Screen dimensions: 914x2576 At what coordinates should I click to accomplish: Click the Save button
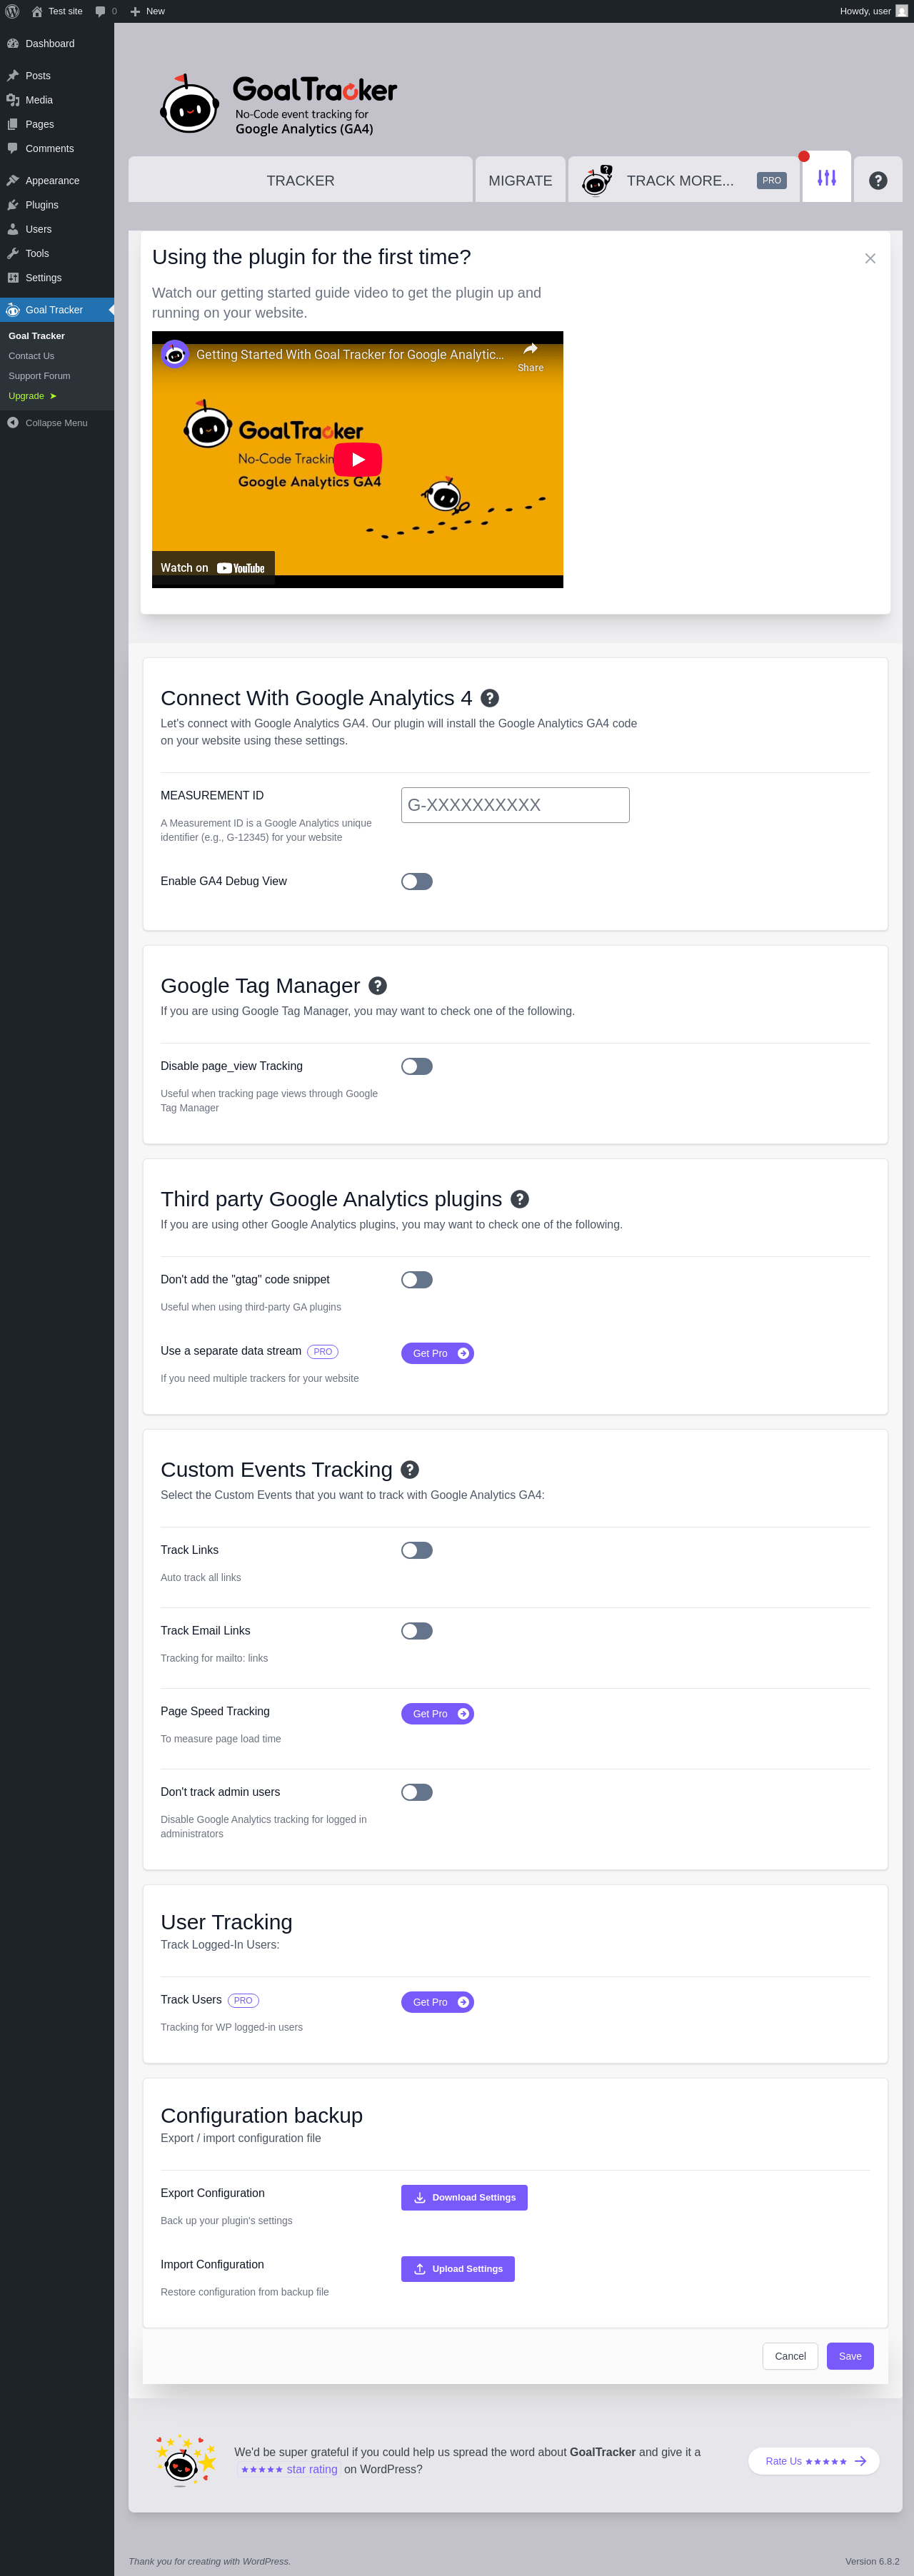[x=849, y=2355]
